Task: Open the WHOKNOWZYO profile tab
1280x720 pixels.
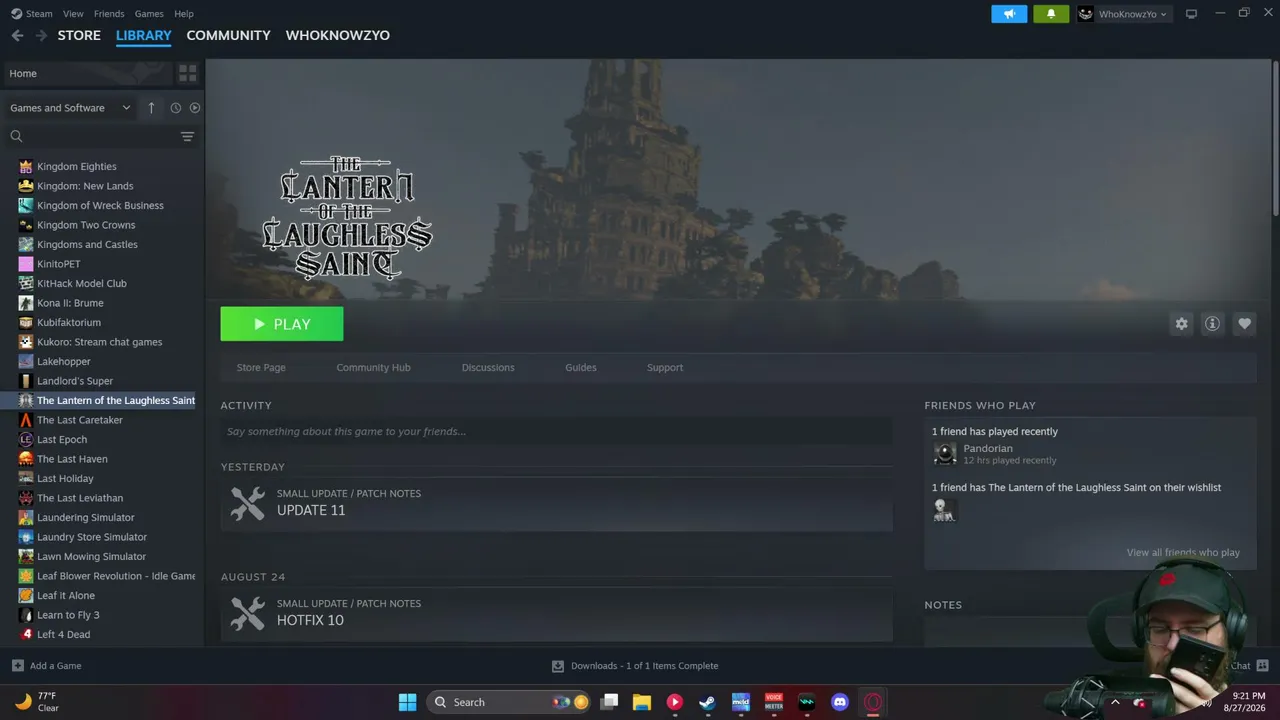Action: 338,35
